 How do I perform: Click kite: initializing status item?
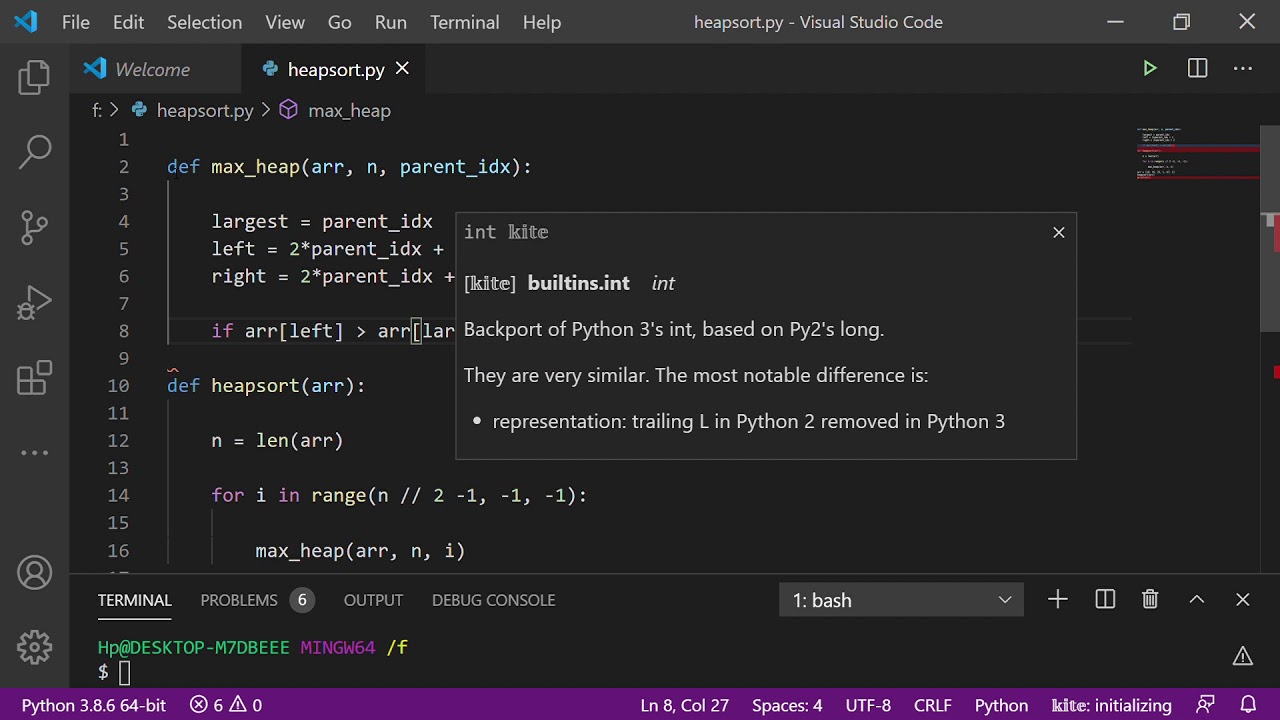pos(1111,705)
